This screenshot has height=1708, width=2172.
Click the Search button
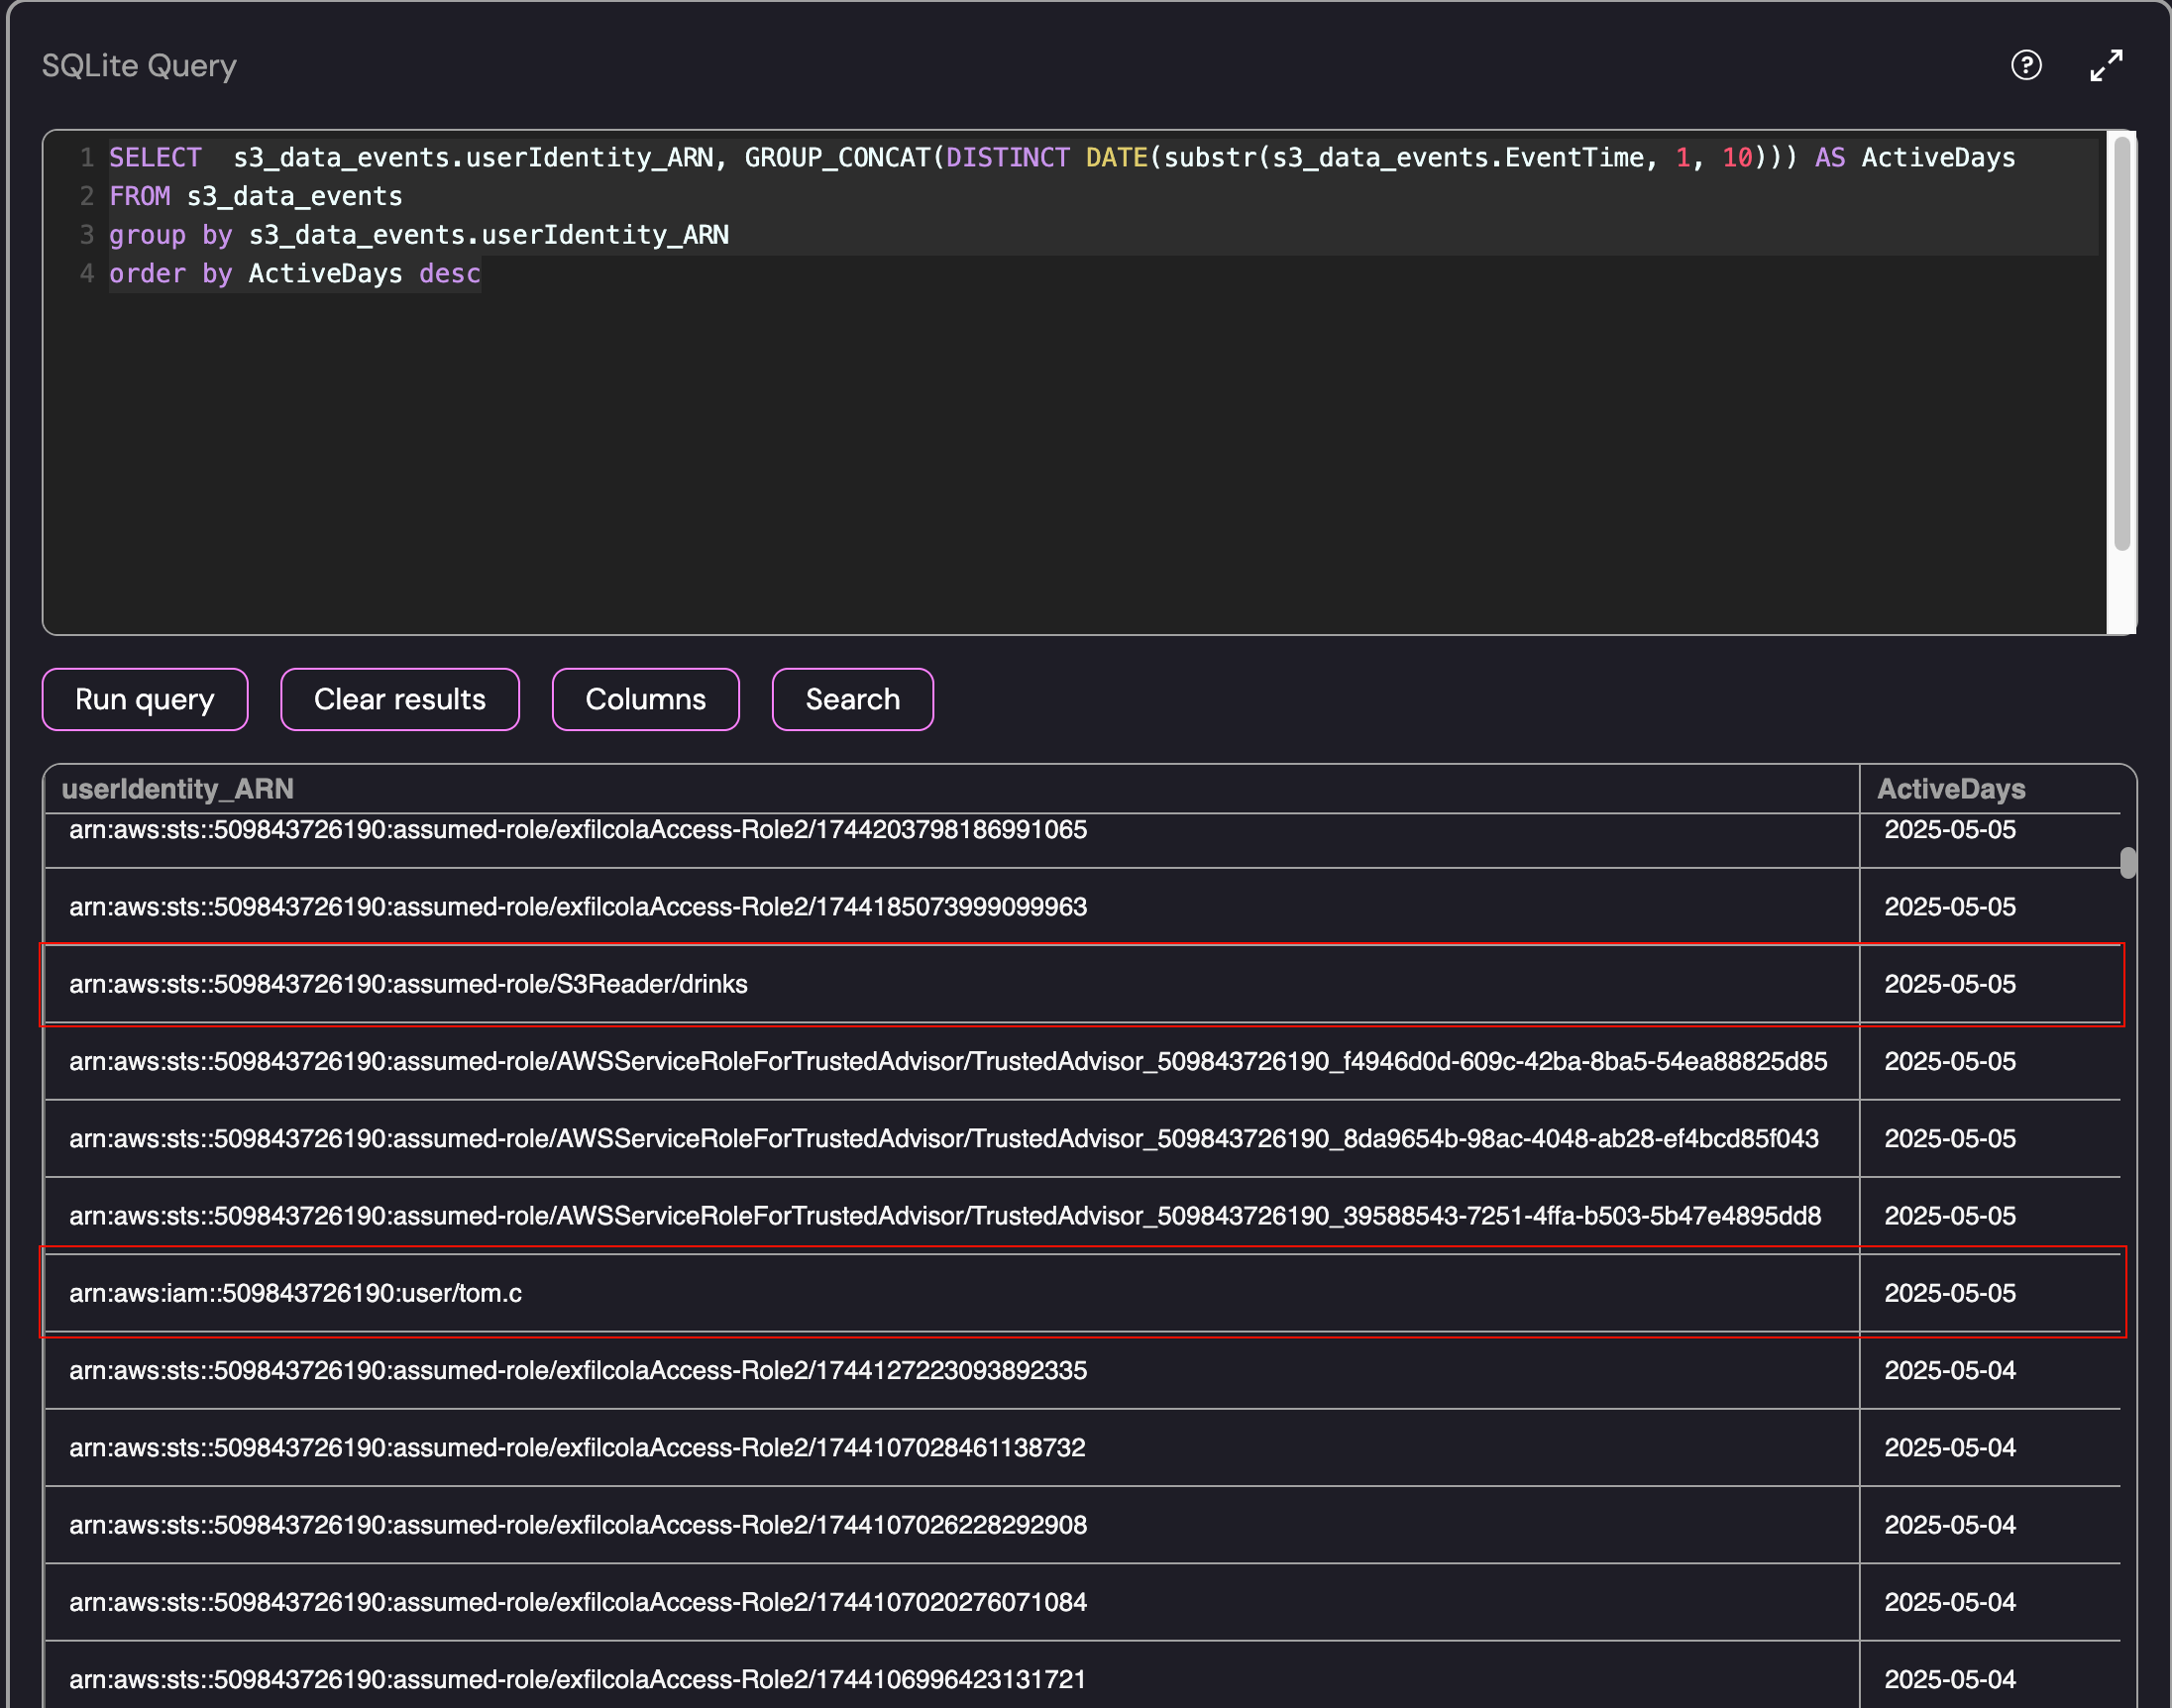852,699
